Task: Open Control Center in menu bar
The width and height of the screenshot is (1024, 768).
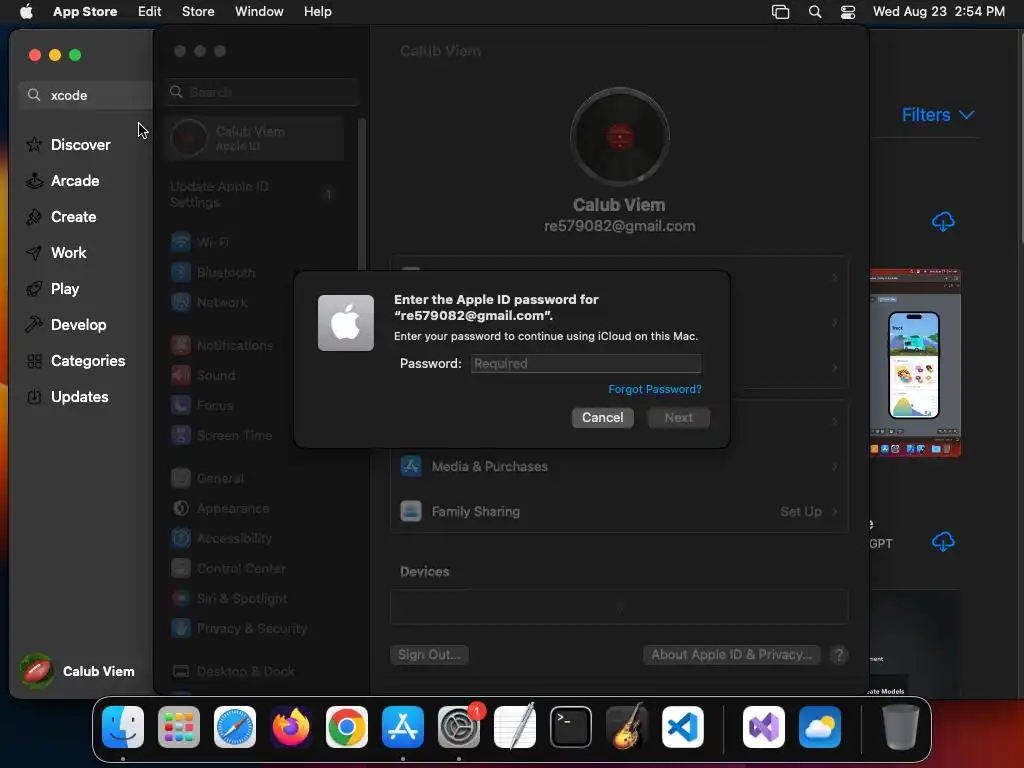Action: [x=848, y=12]
